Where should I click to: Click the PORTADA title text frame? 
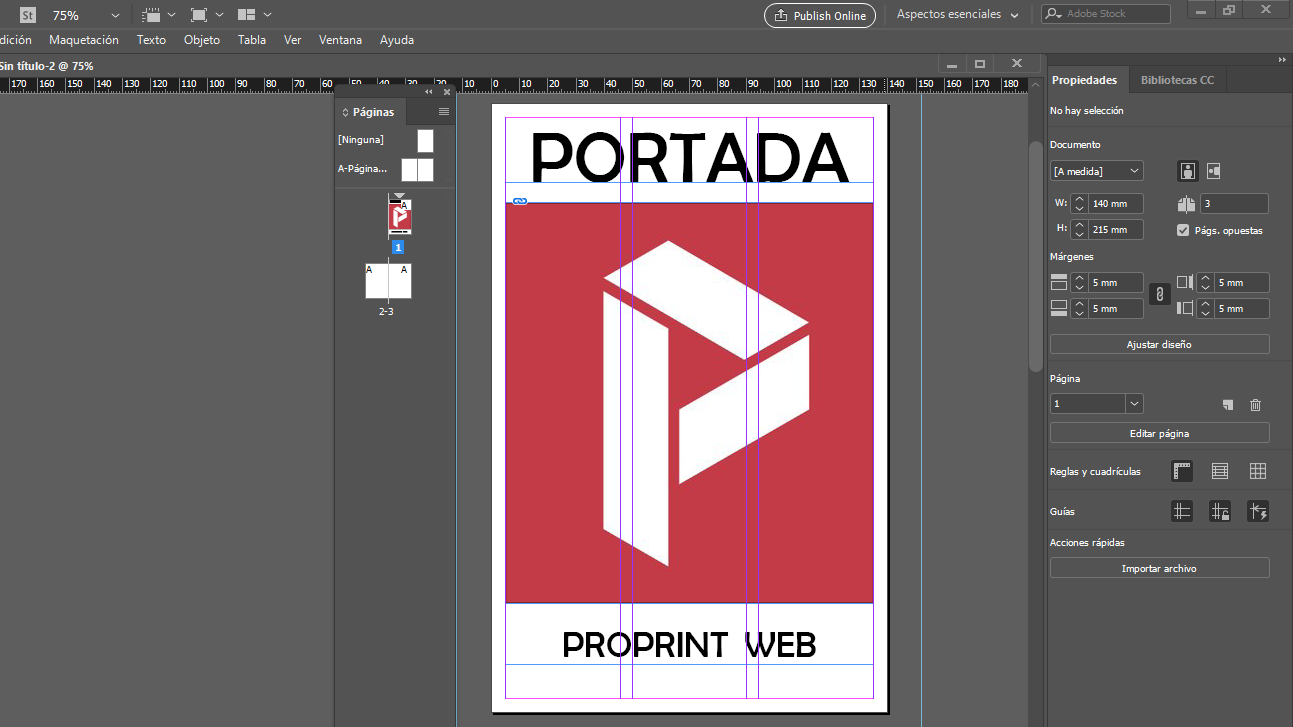click(689, 157)
